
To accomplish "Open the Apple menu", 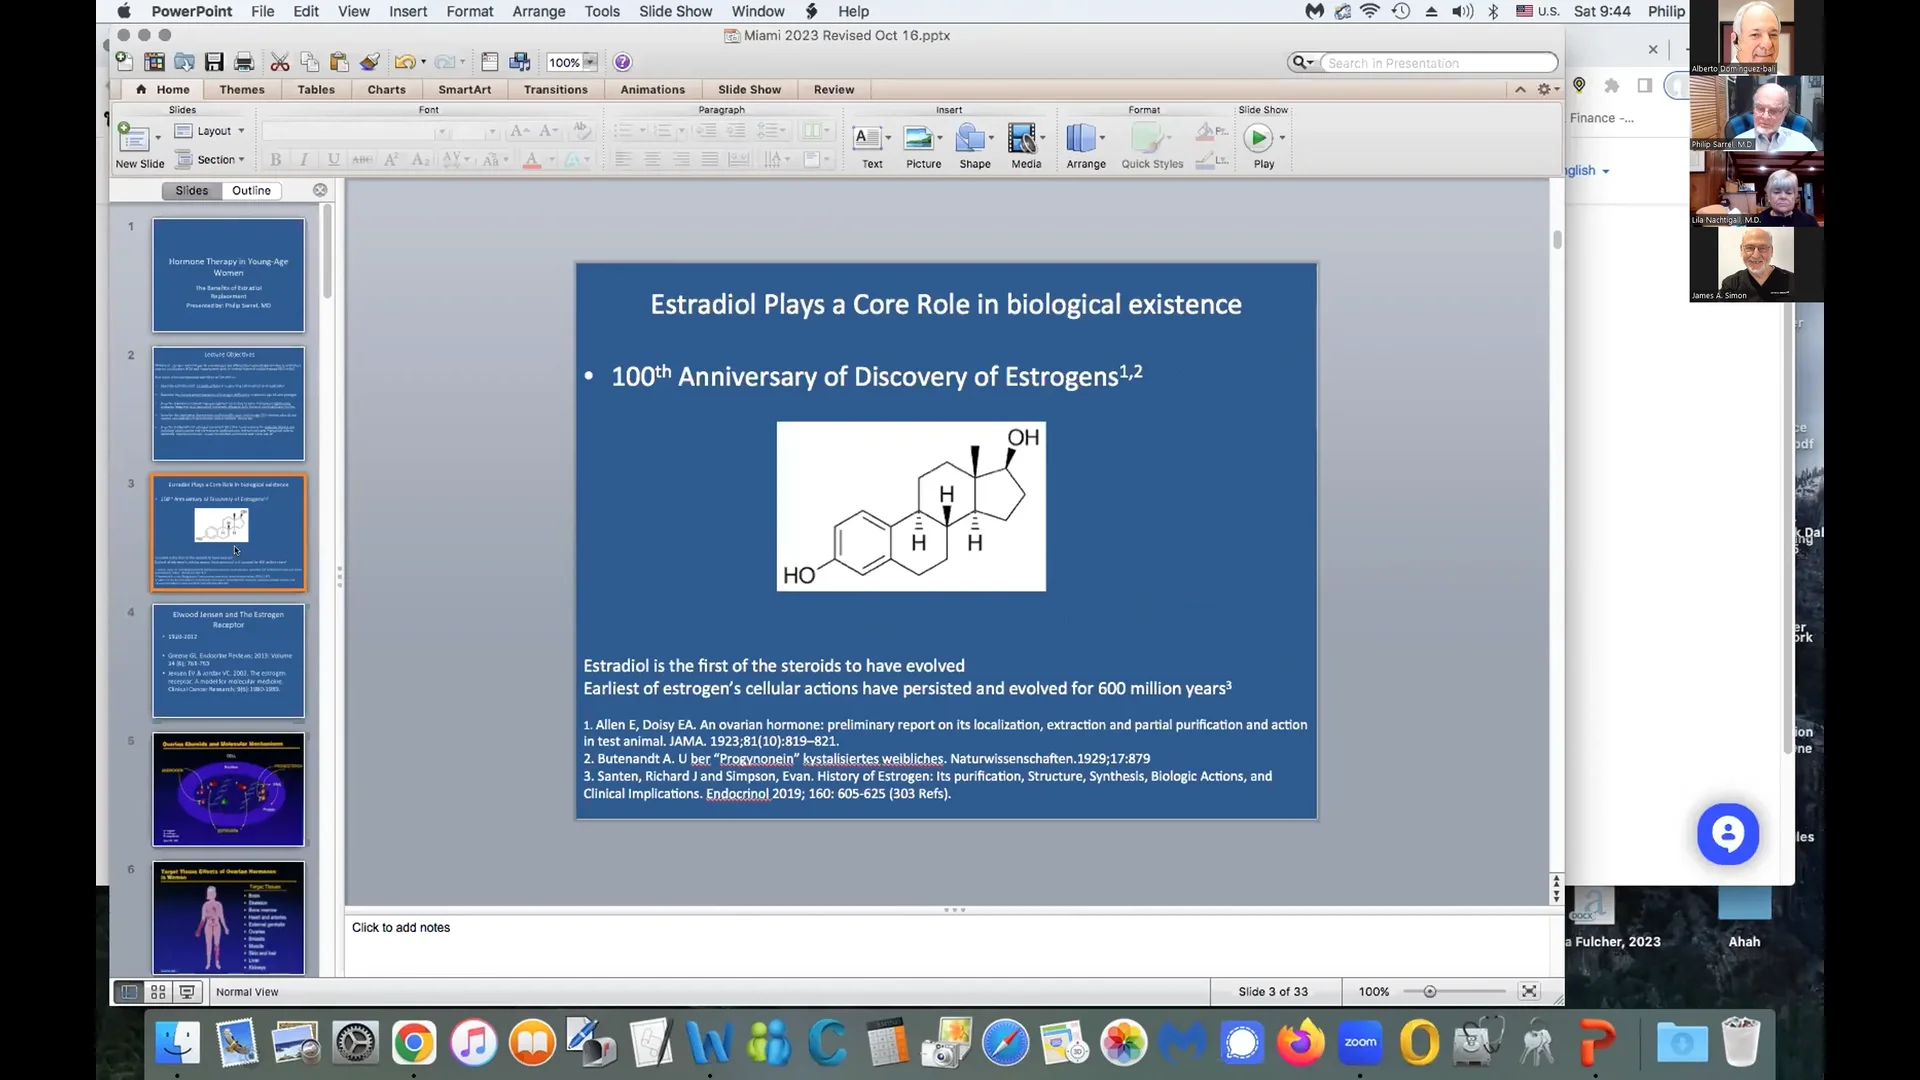I will (x=124, y=11).
